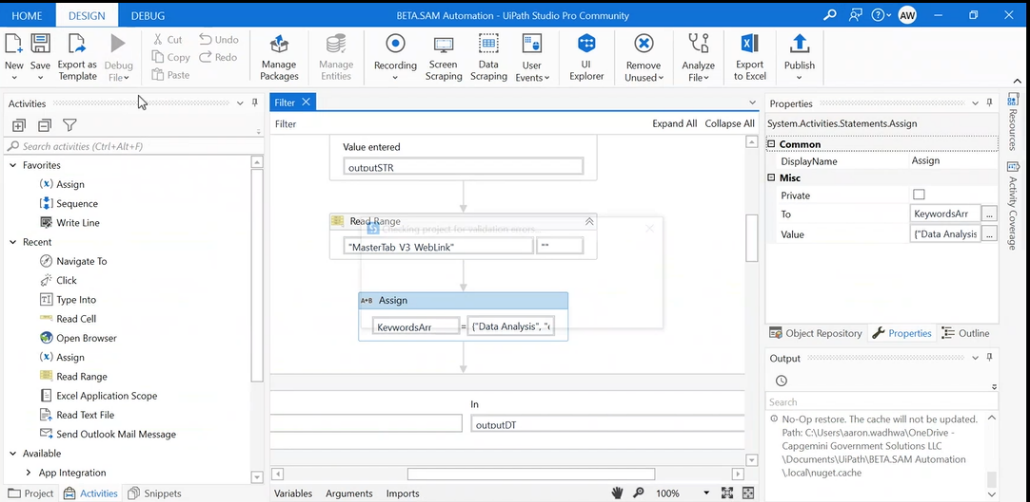This screenshot has width=1030, height=502.
Task: Launch Screen Scraping tool
Action: click(x=443, y=56)
